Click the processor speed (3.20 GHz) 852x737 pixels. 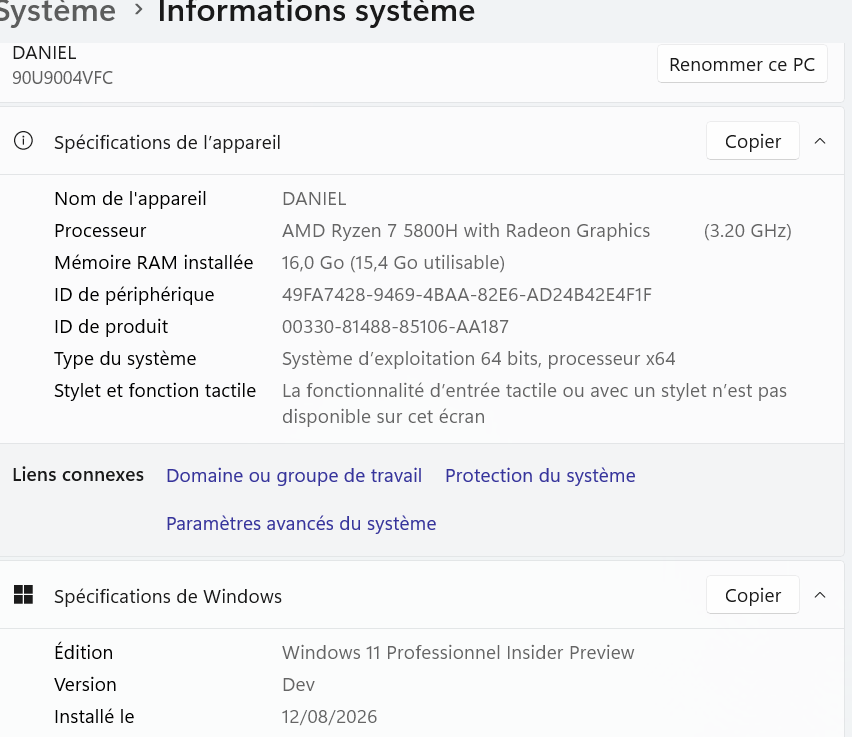tap(748, 230)
